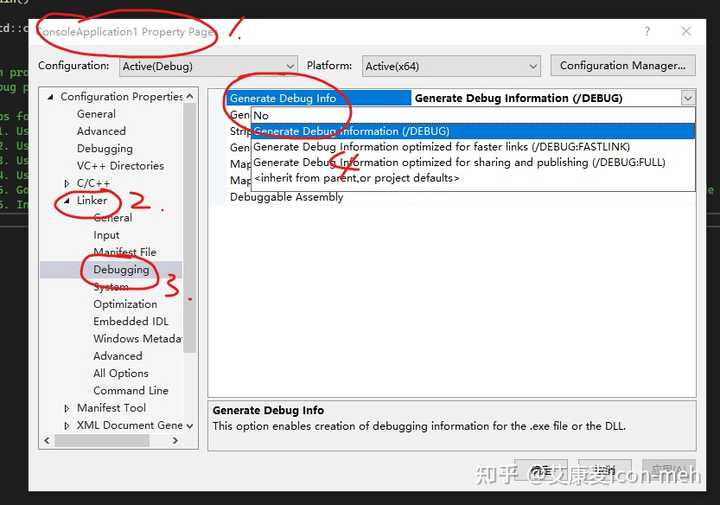Click the Manifest Tool tree label
This screenshot has width=720, height=505.
point(111,408)
